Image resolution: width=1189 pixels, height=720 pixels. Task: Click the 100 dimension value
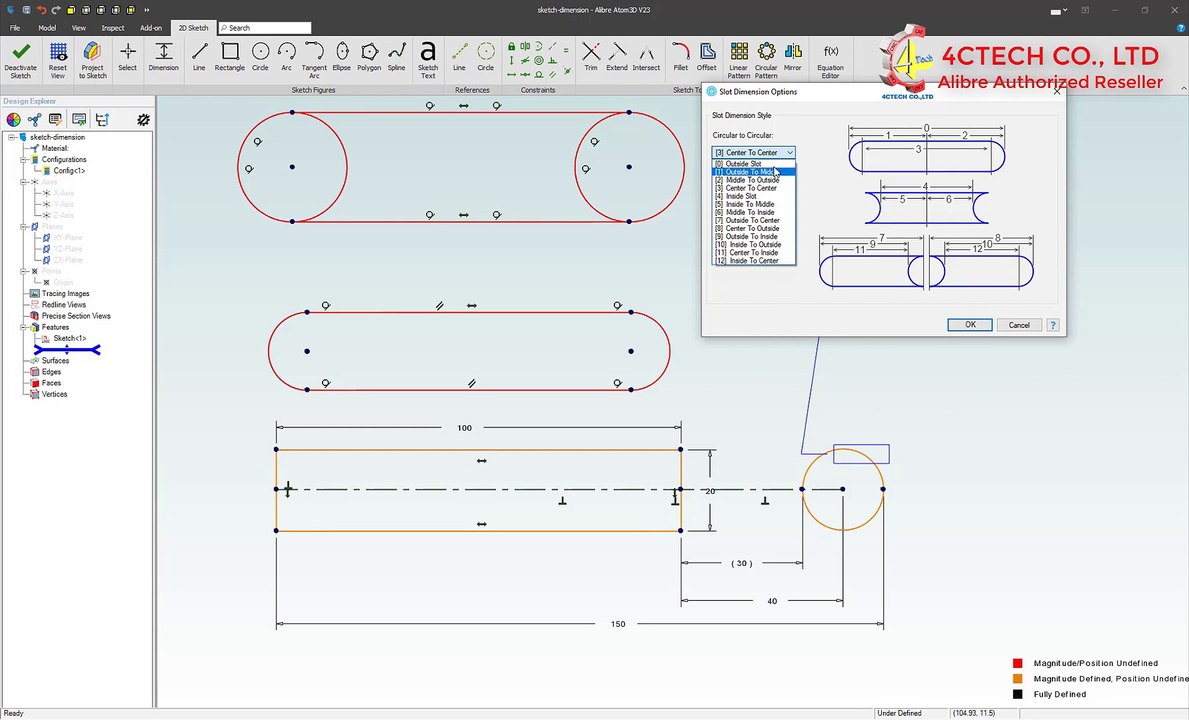pyautogui.click(x=465, y=428)
